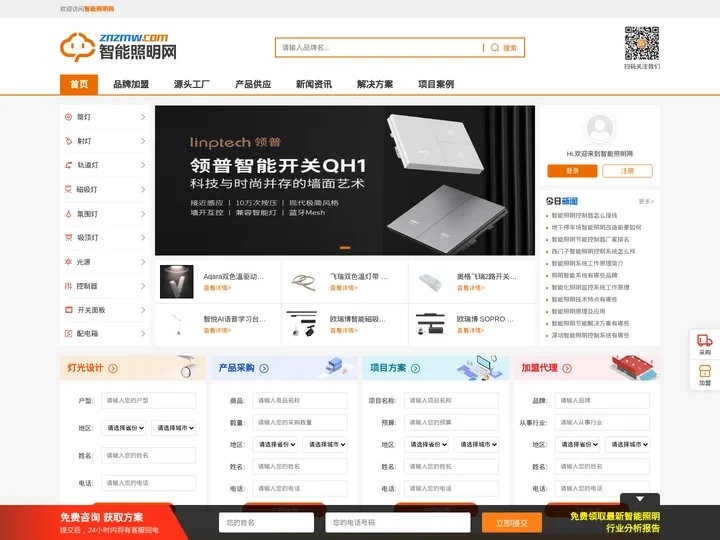Expand the 筒灯 category chevron
This screenshot has width=720, height=540.
point(143,117)
